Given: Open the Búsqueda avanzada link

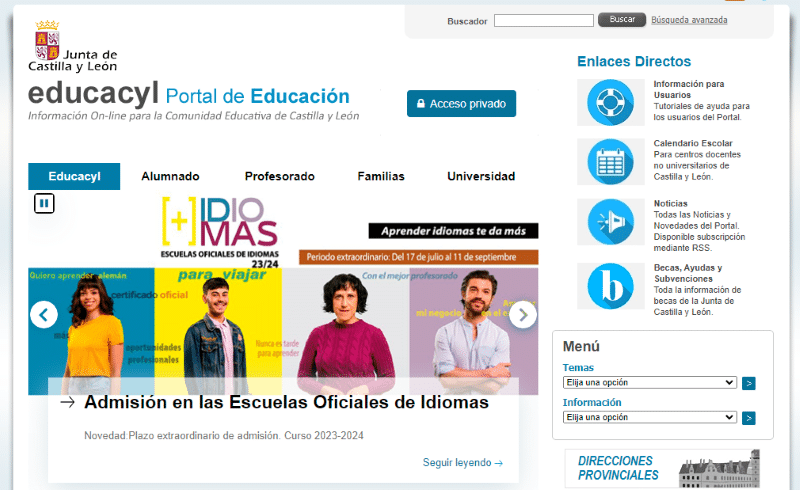Looking at the screenshot, I should [689, 20].
